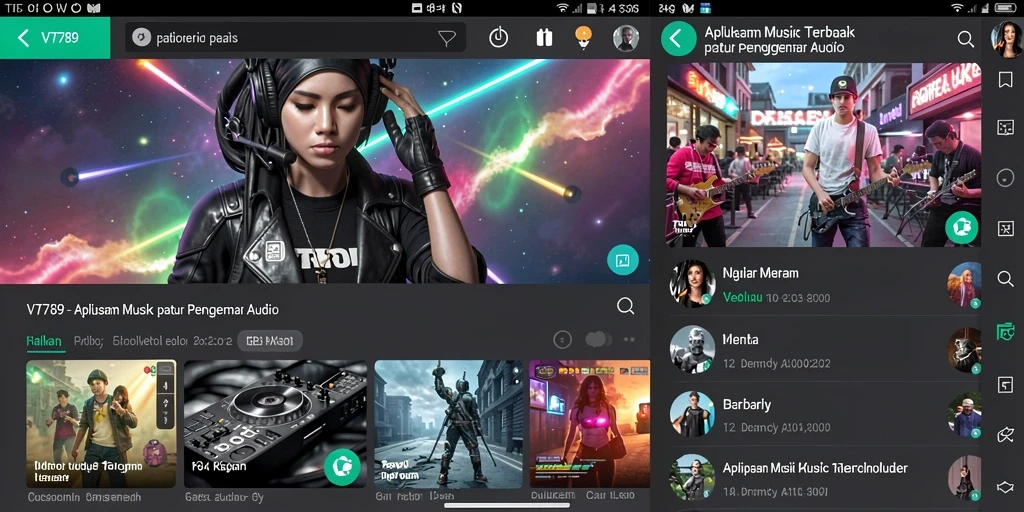1024x512 pixels.
Task: Click the circle icon in the right sidebar
Action: 1006,177
